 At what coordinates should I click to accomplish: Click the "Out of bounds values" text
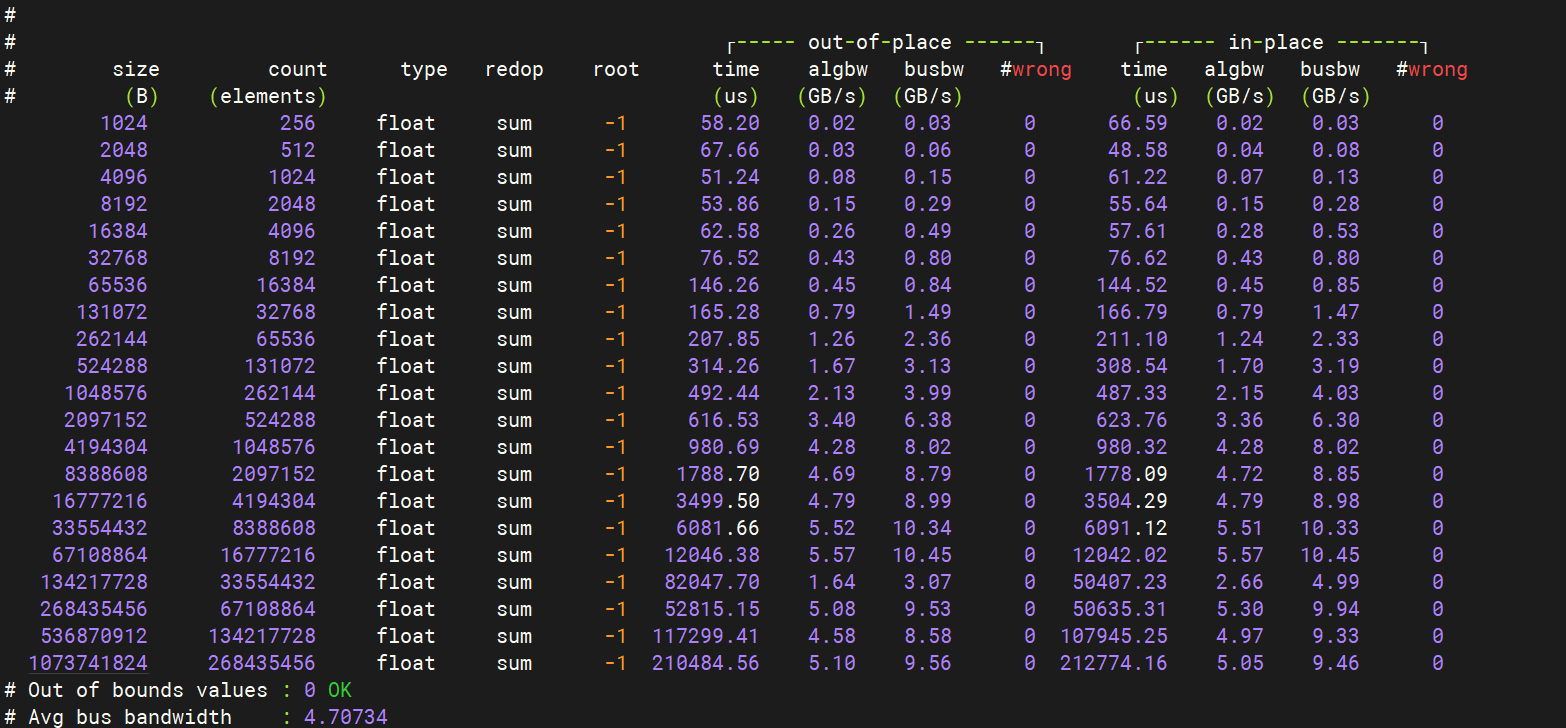pos(147,690)
